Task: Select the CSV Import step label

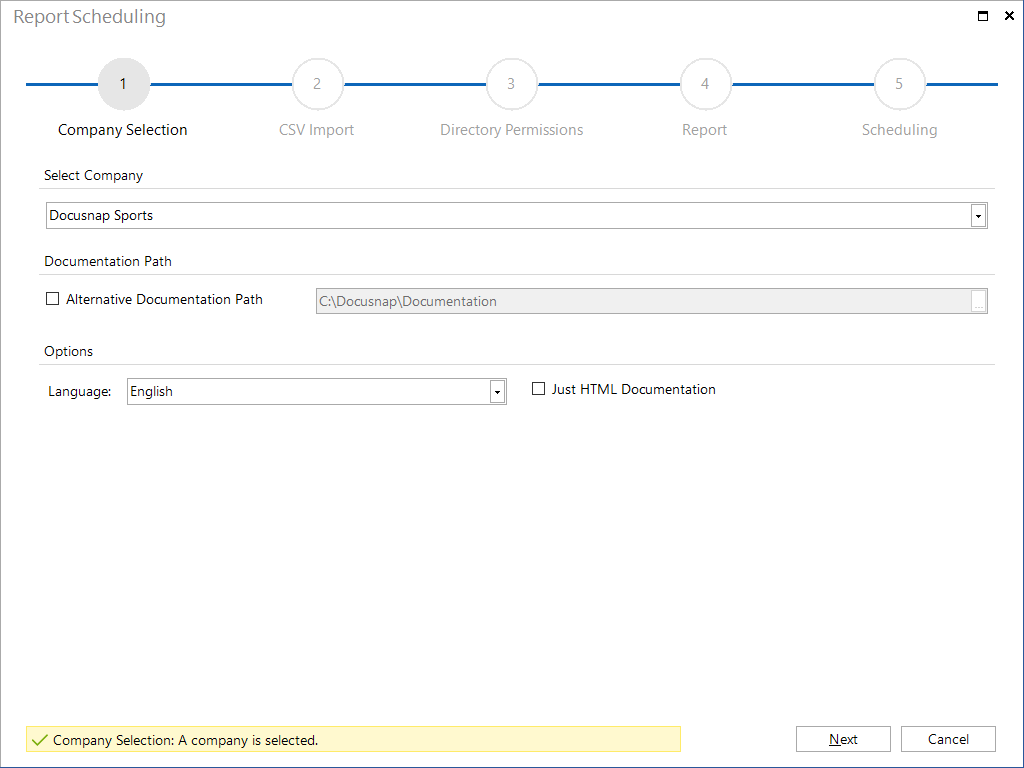Action: coord(317,130)
